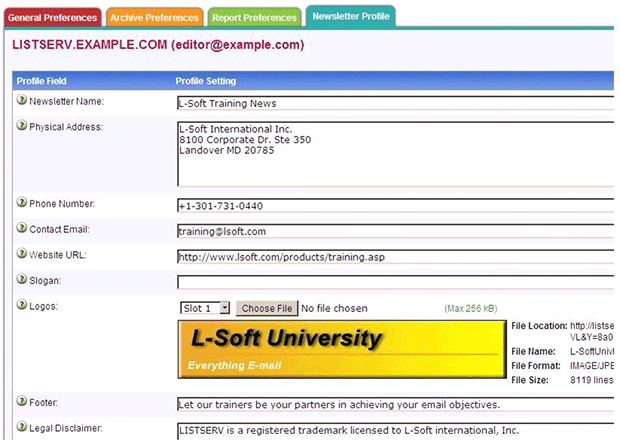The image size is (620, 445).
Task: Switch to General Preferences tab
Action: pos(53,17)
